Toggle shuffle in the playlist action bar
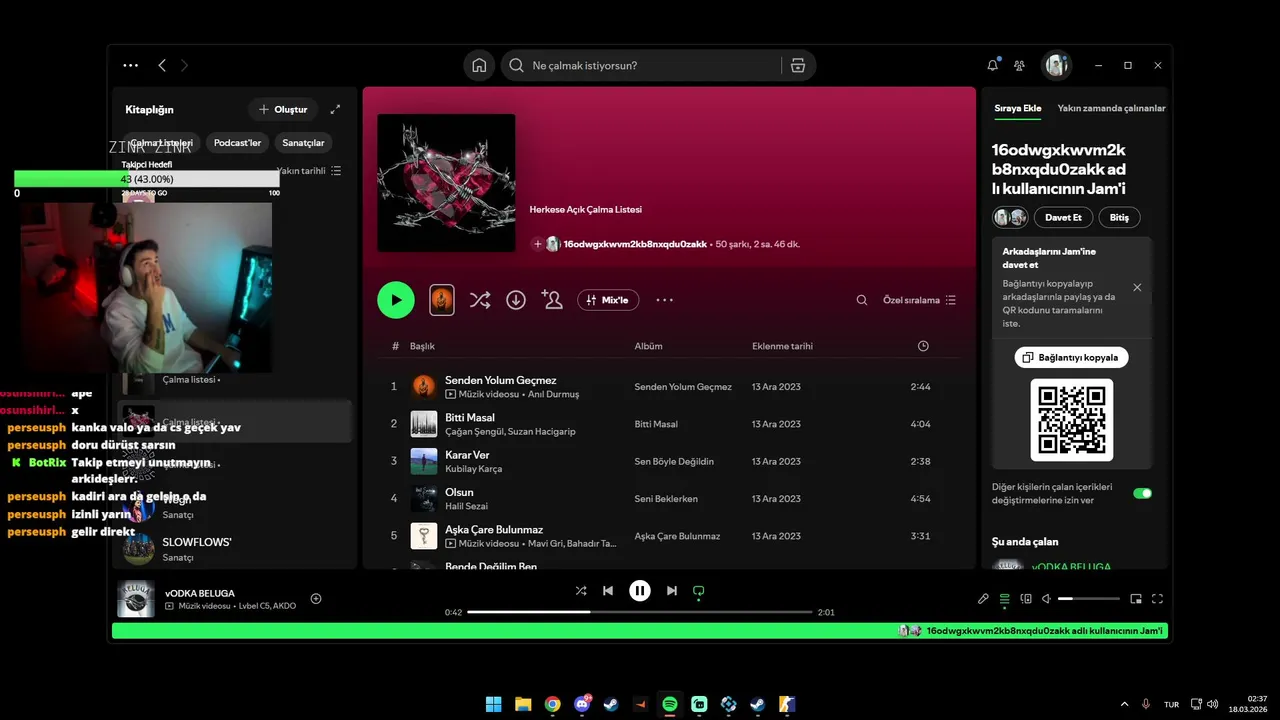 pyautogui.click(x=480, y=300)
